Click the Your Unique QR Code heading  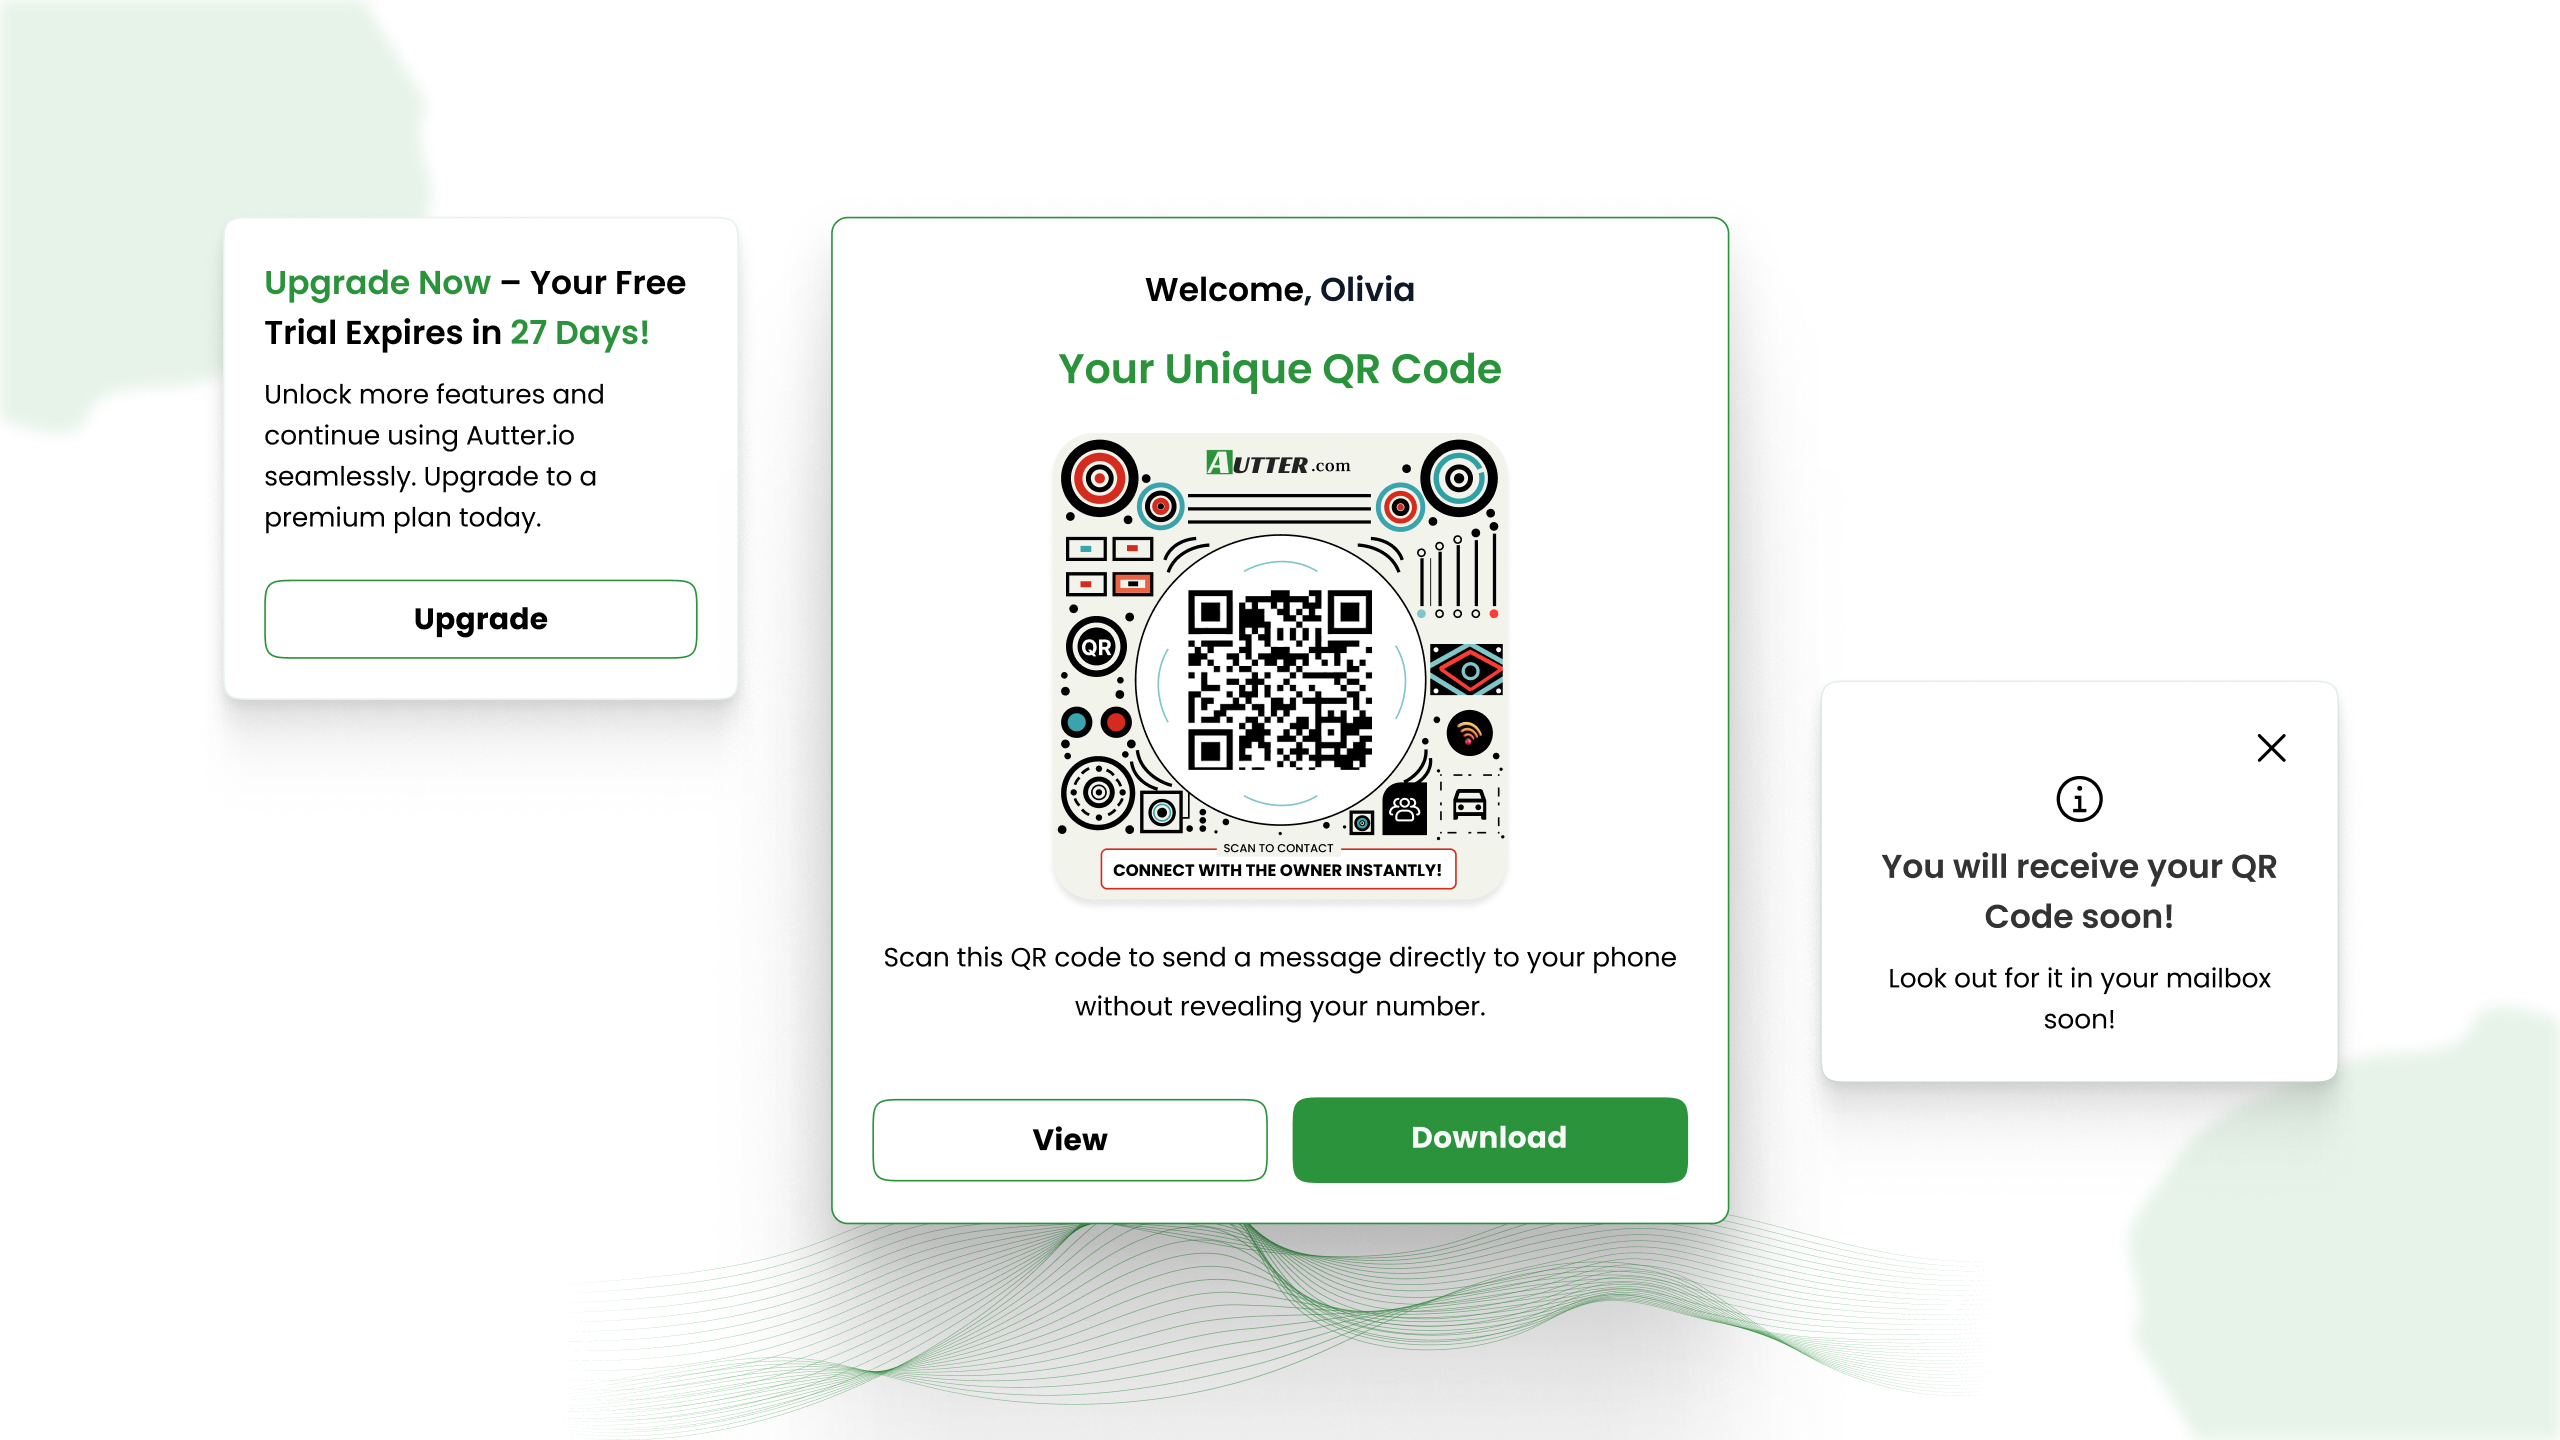click(1279, 369)
